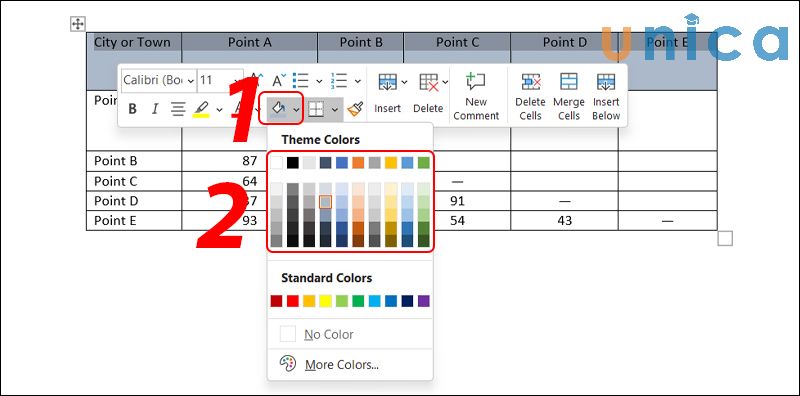The width and height of the screenshot is (800, 396).
Task: Click the 'Point C' row label
Action: pyautogui.click(x=116, y=181)
